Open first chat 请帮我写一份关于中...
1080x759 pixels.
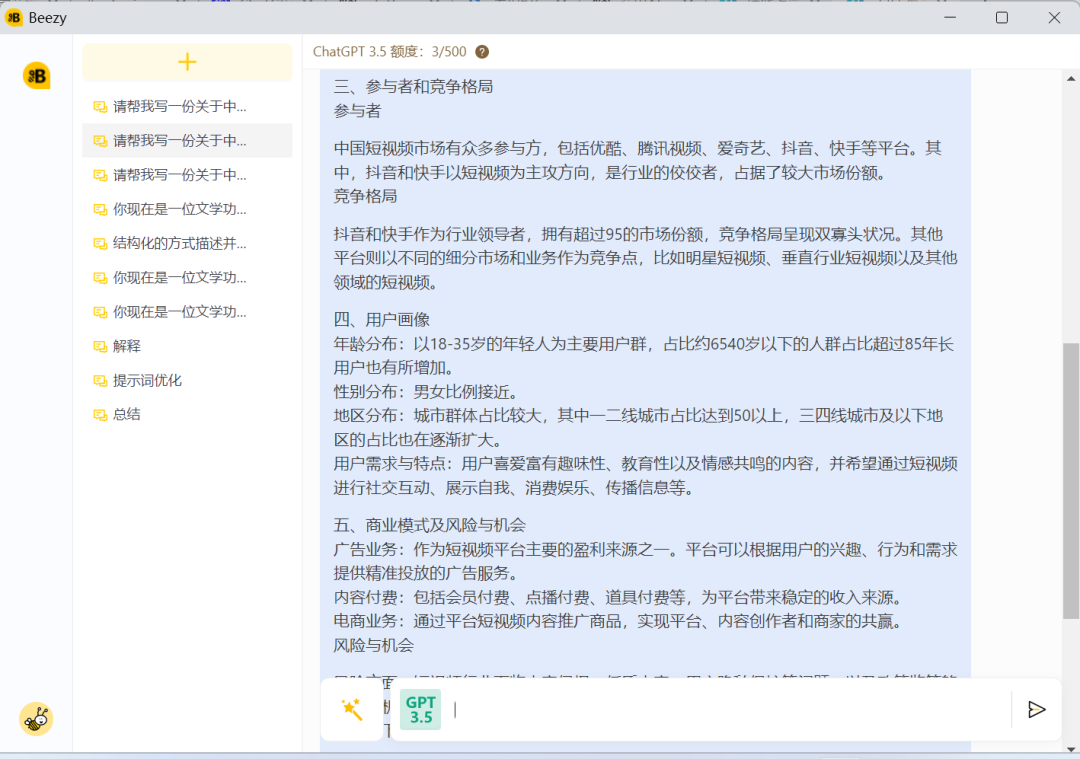[x=187, y=106]
